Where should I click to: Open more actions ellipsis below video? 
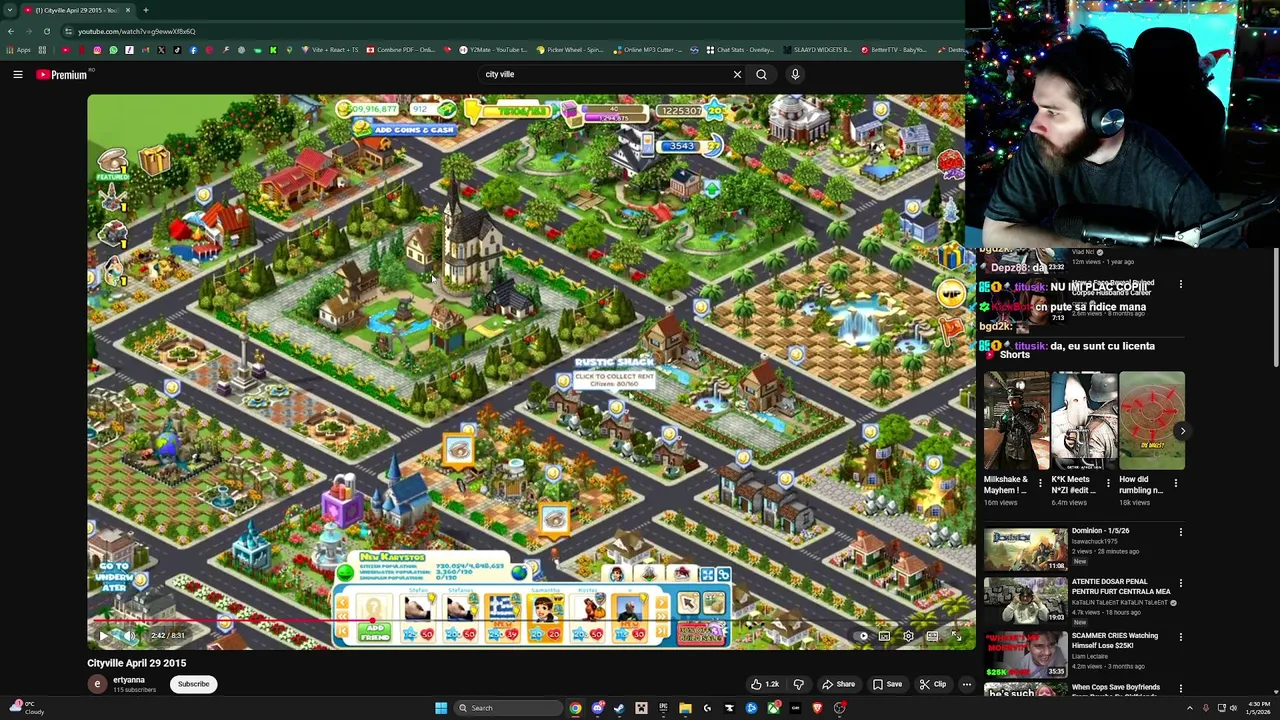967,684
